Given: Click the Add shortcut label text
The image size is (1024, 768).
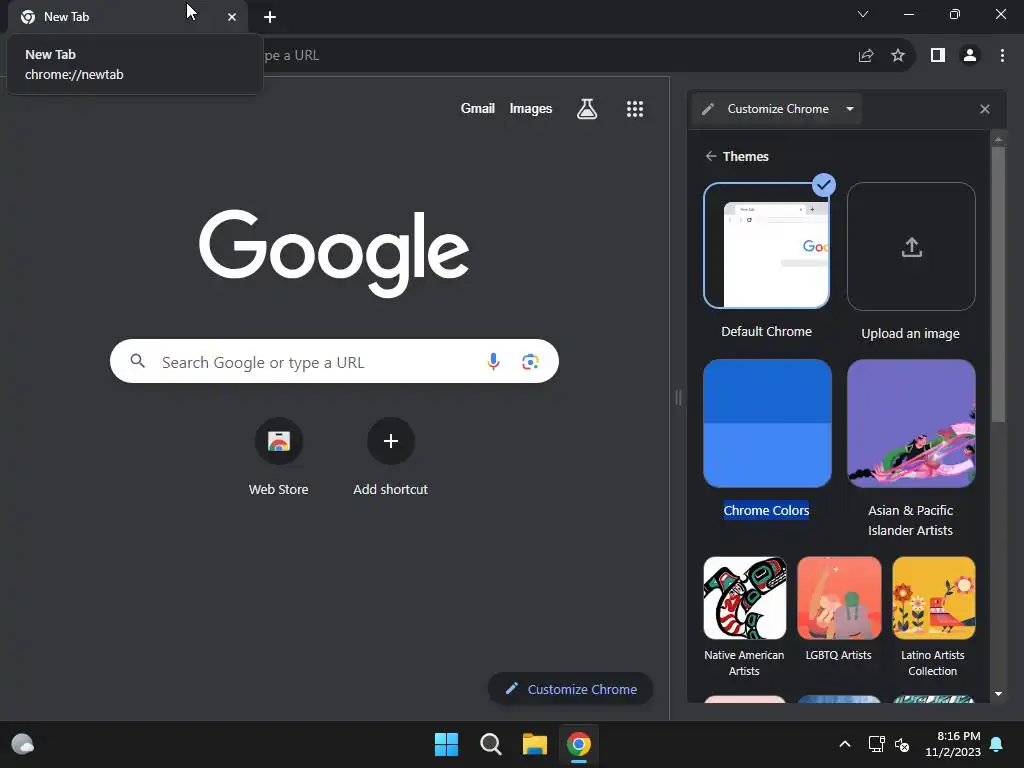Looking at the screenshot, I should tap(391, 489).
